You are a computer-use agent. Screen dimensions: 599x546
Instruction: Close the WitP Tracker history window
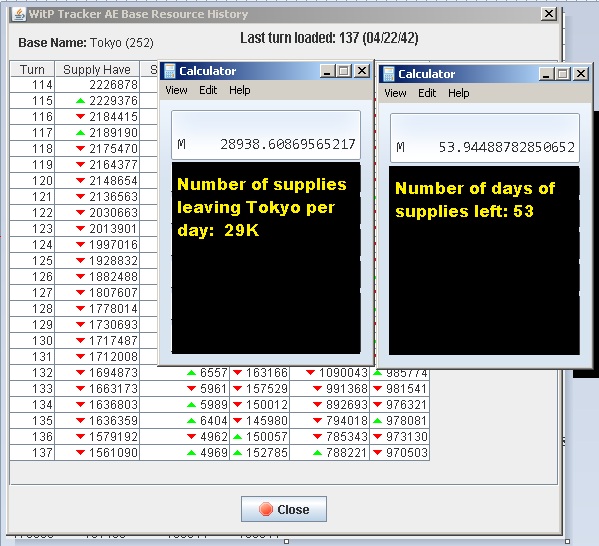point(549,14)
